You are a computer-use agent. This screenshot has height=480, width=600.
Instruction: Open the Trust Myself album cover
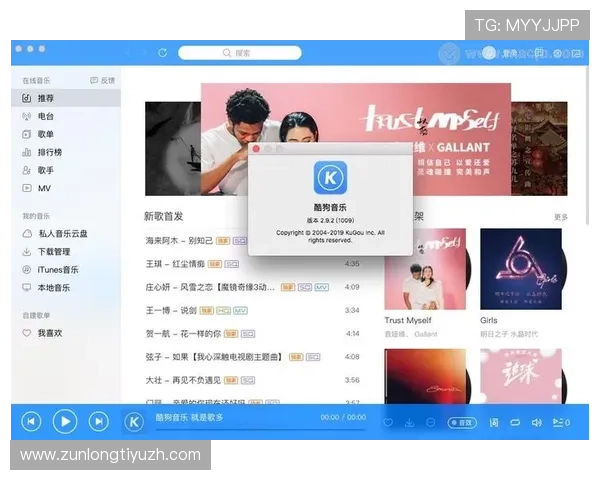point(425,269)
